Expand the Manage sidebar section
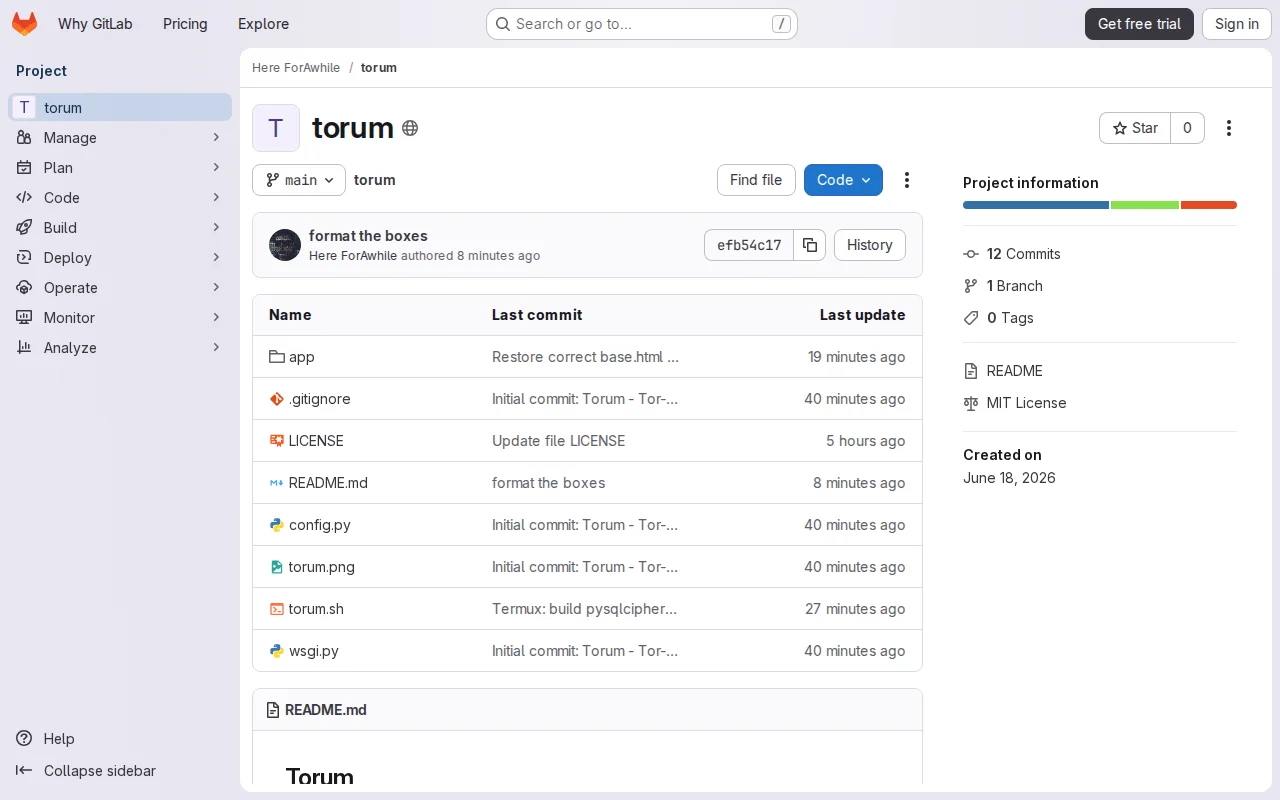 (x=120, y=137)
